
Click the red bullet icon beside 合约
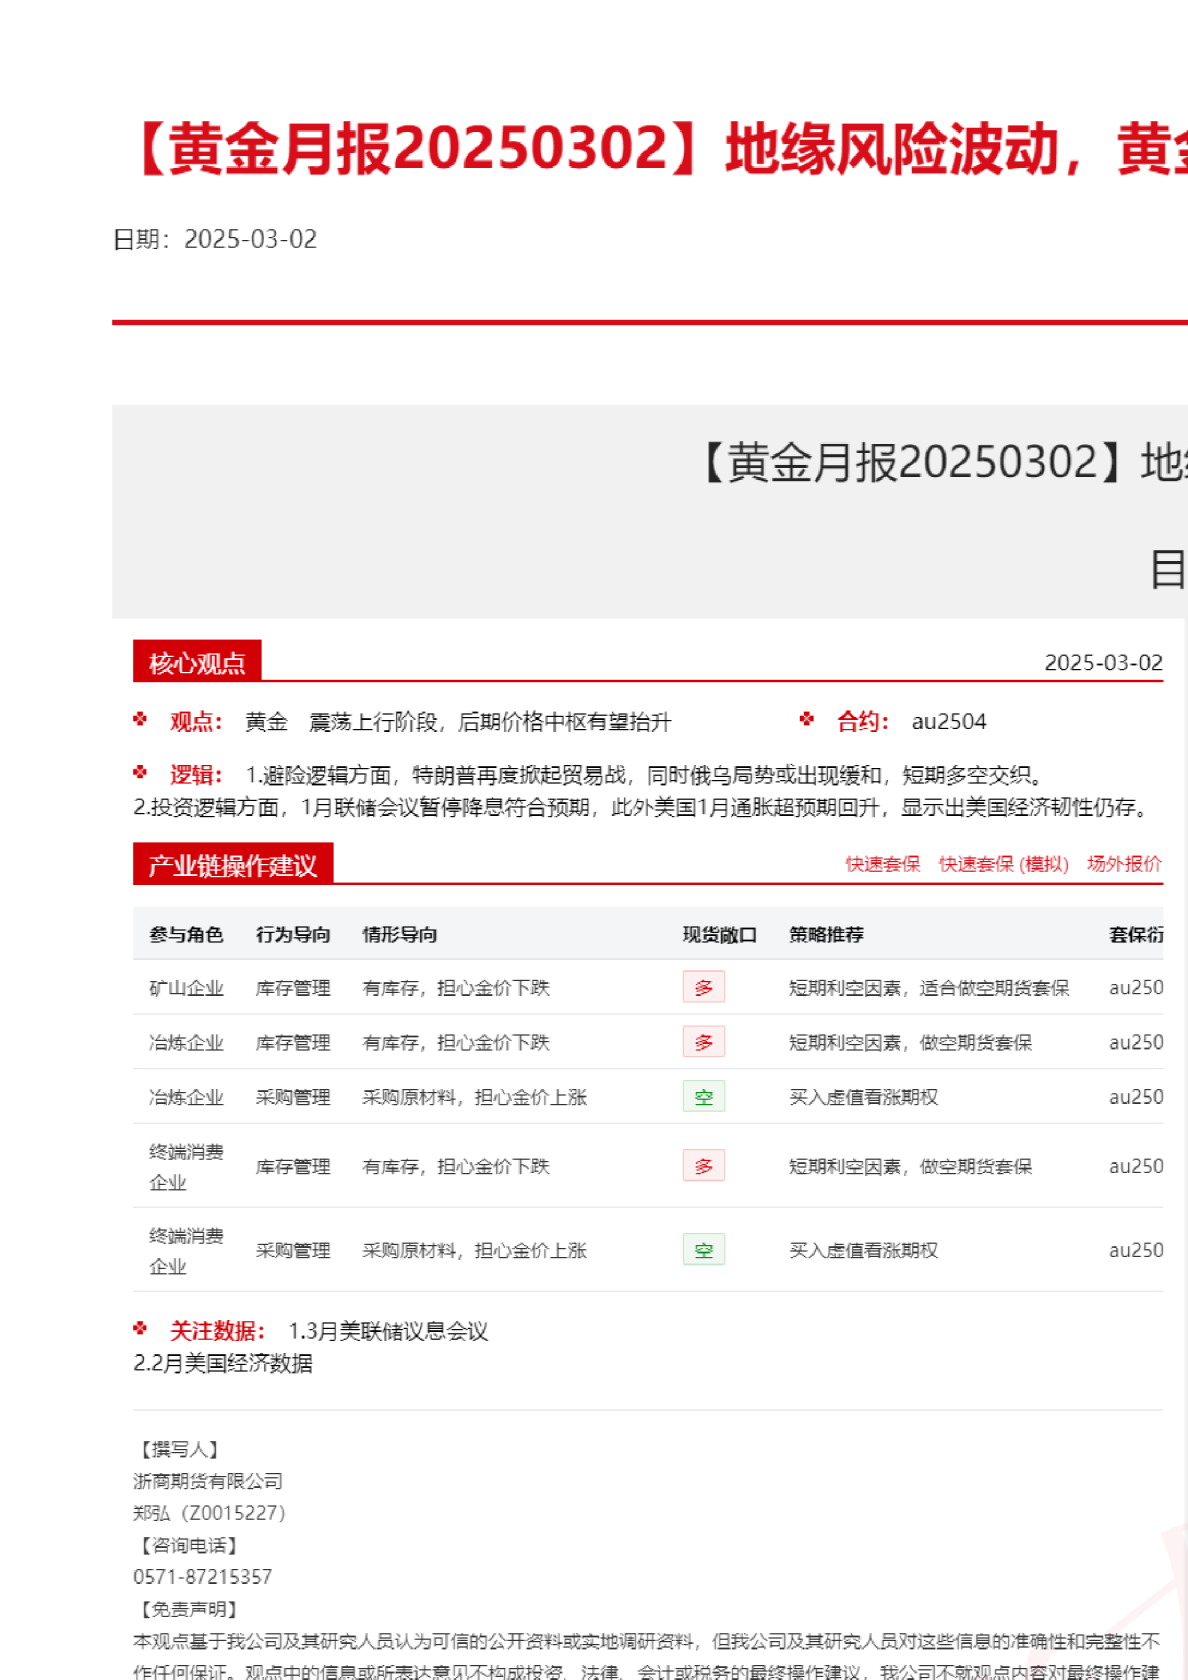807,719
